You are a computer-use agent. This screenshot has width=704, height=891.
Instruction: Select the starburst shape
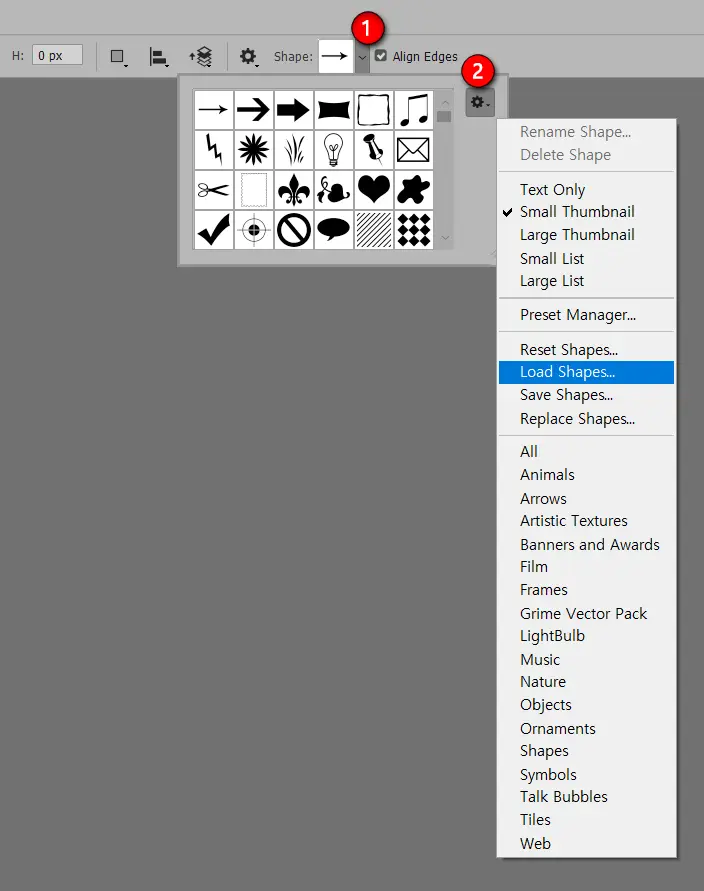253,150
